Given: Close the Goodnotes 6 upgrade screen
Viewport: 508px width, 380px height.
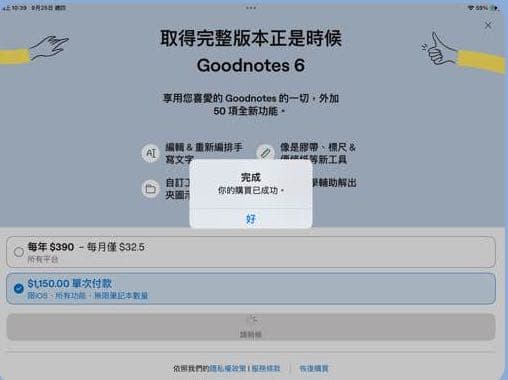Looking at the screenshot, I should point(488,25).
